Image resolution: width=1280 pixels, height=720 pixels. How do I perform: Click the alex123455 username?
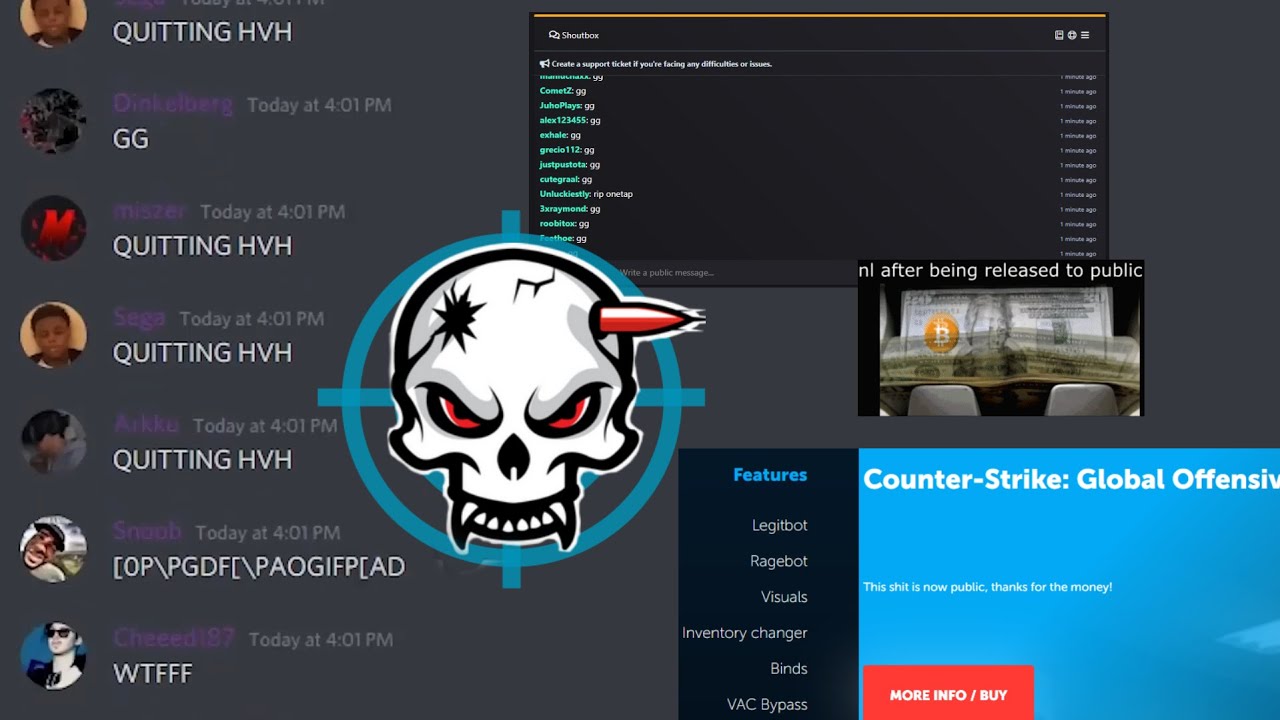pos(563,120)
